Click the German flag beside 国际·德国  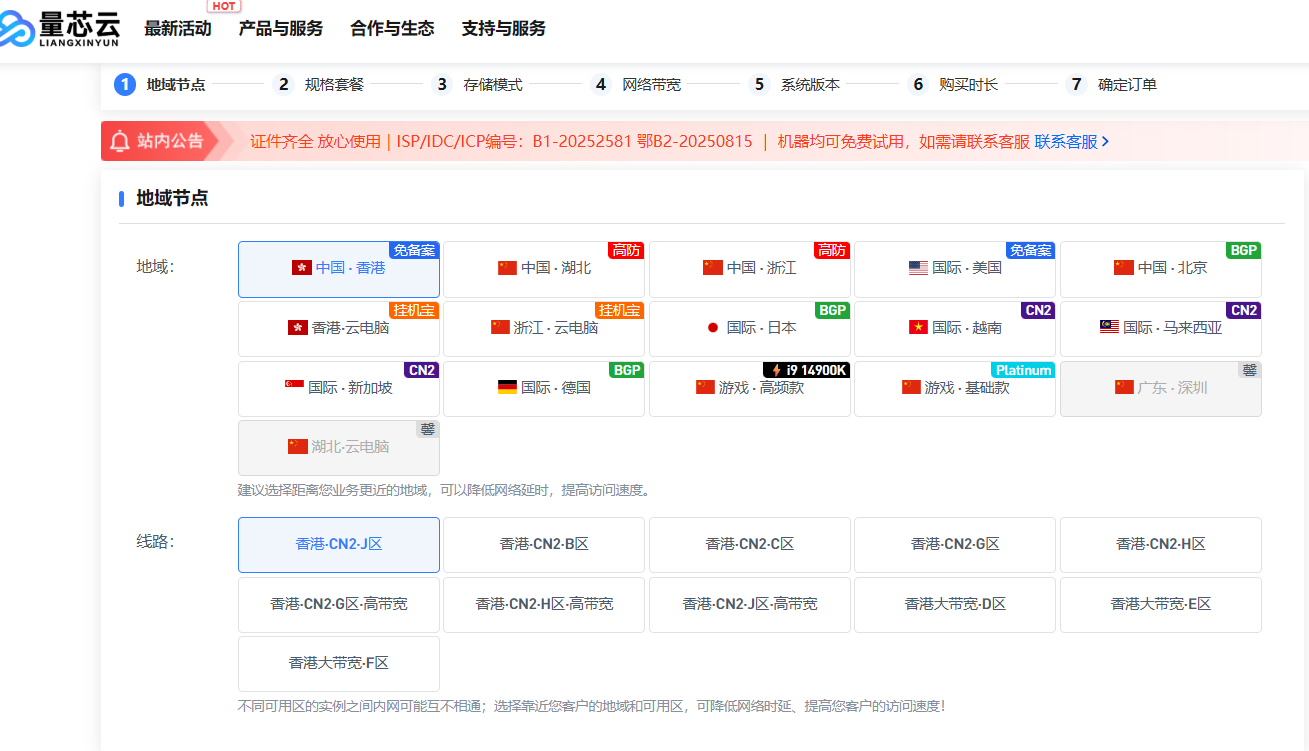click(507, 387)
